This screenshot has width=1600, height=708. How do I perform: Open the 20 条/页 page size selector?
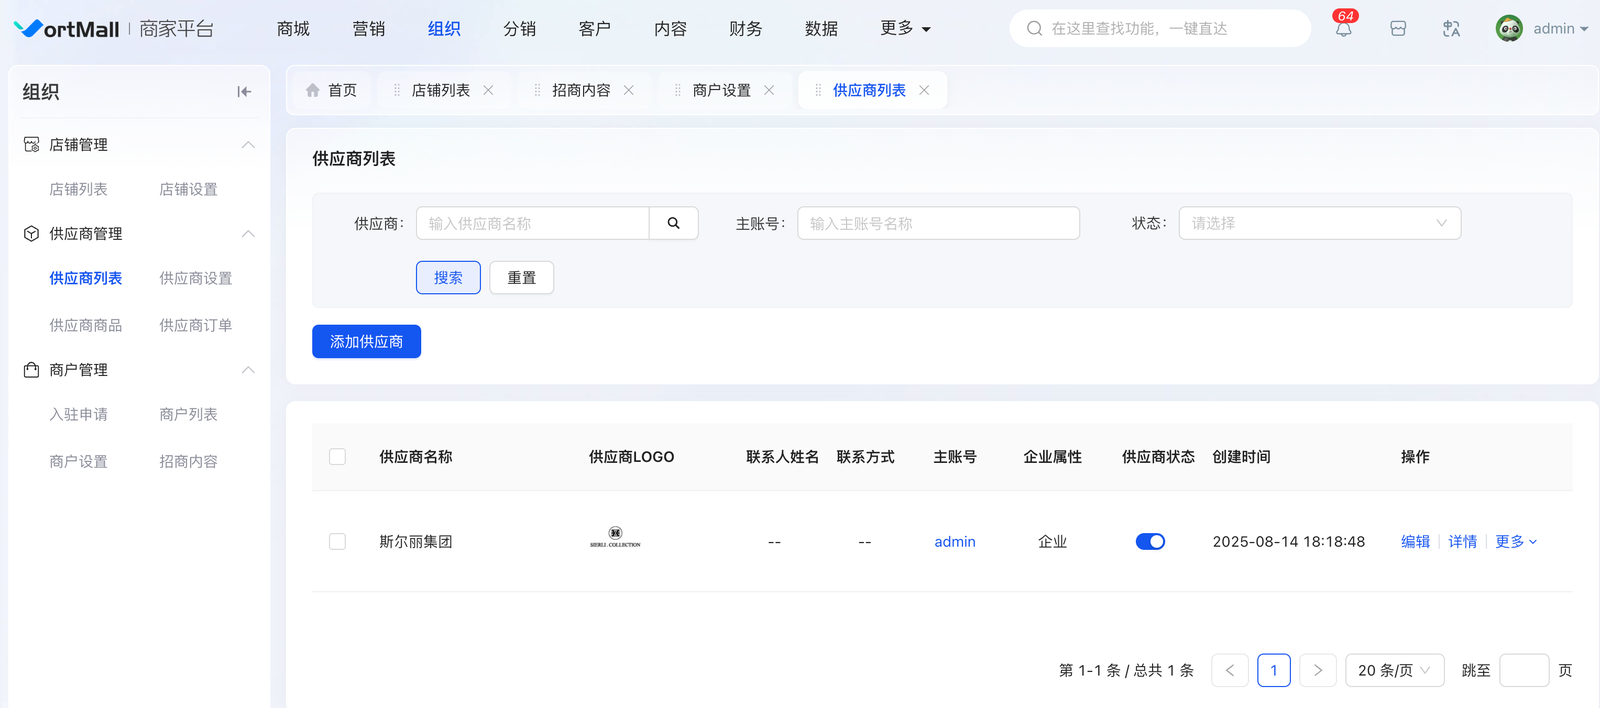tap(1394, 670)
